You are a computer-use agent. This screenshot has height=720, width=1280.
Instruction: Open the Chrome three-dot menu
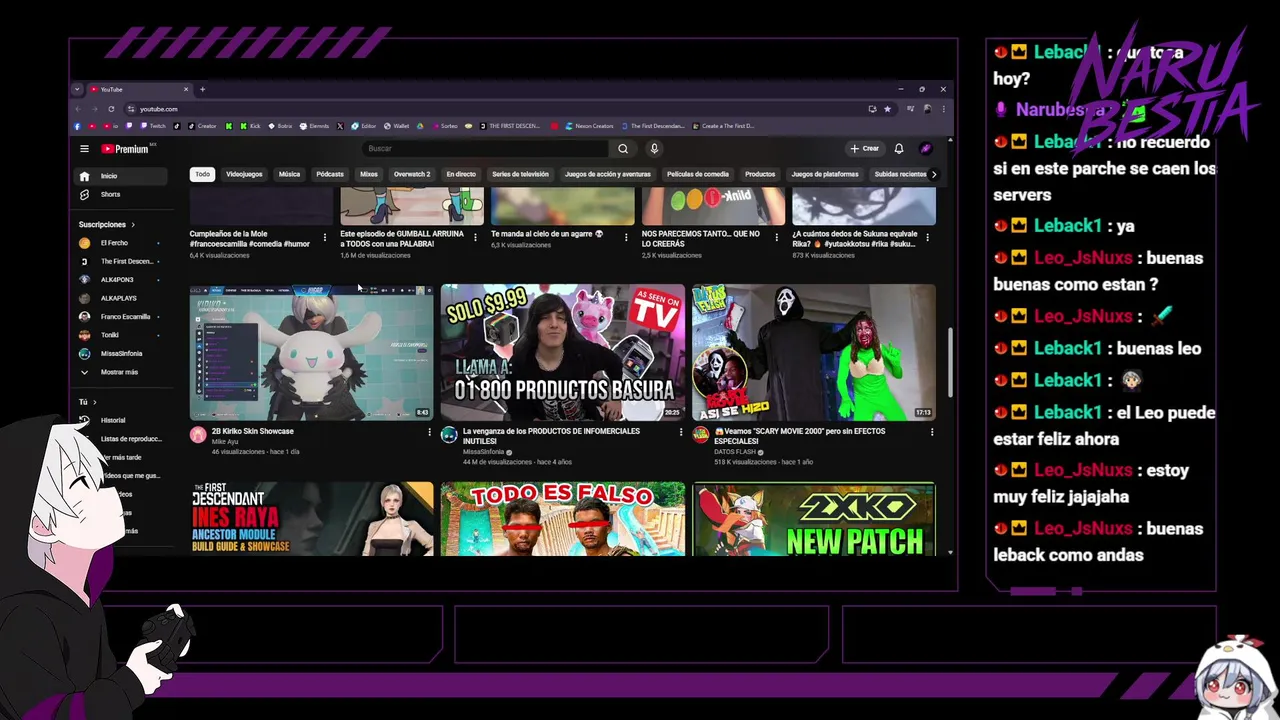[x=943, y=109]
